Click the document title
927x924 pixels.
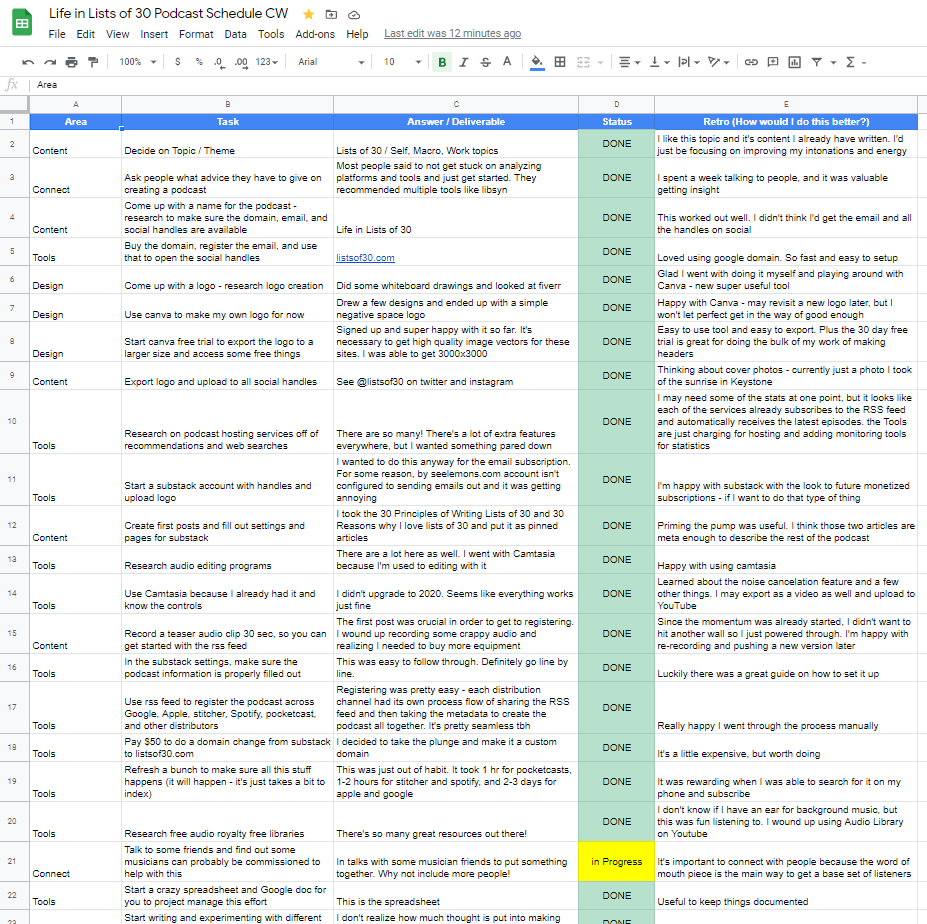coord(168,14)
